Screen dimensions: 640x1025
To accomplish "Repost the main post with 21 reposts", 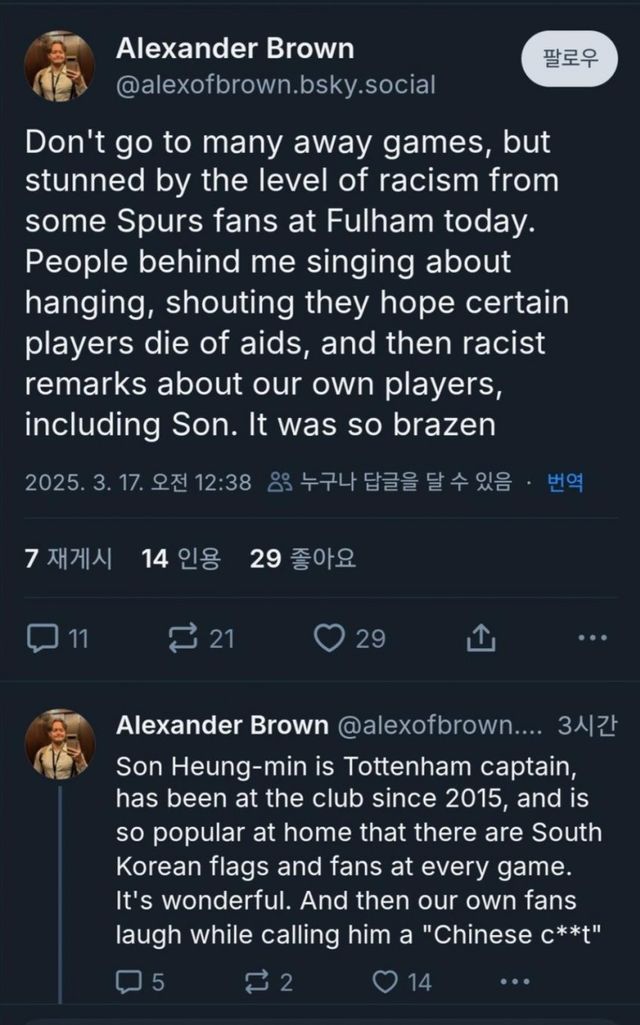I will coord(186,637).
